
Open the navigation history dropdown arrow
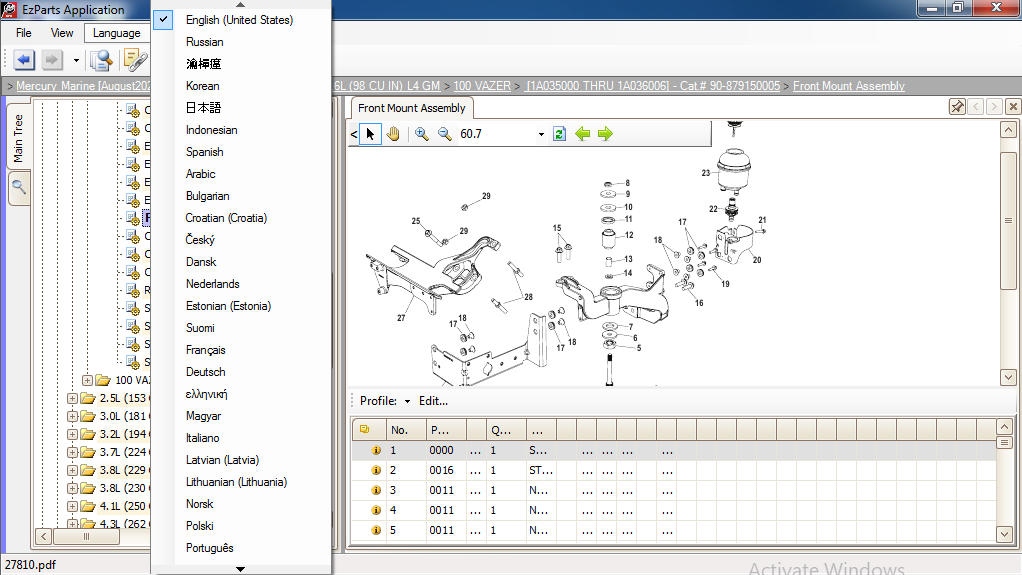pyautogui.click(x=76, y=61)
